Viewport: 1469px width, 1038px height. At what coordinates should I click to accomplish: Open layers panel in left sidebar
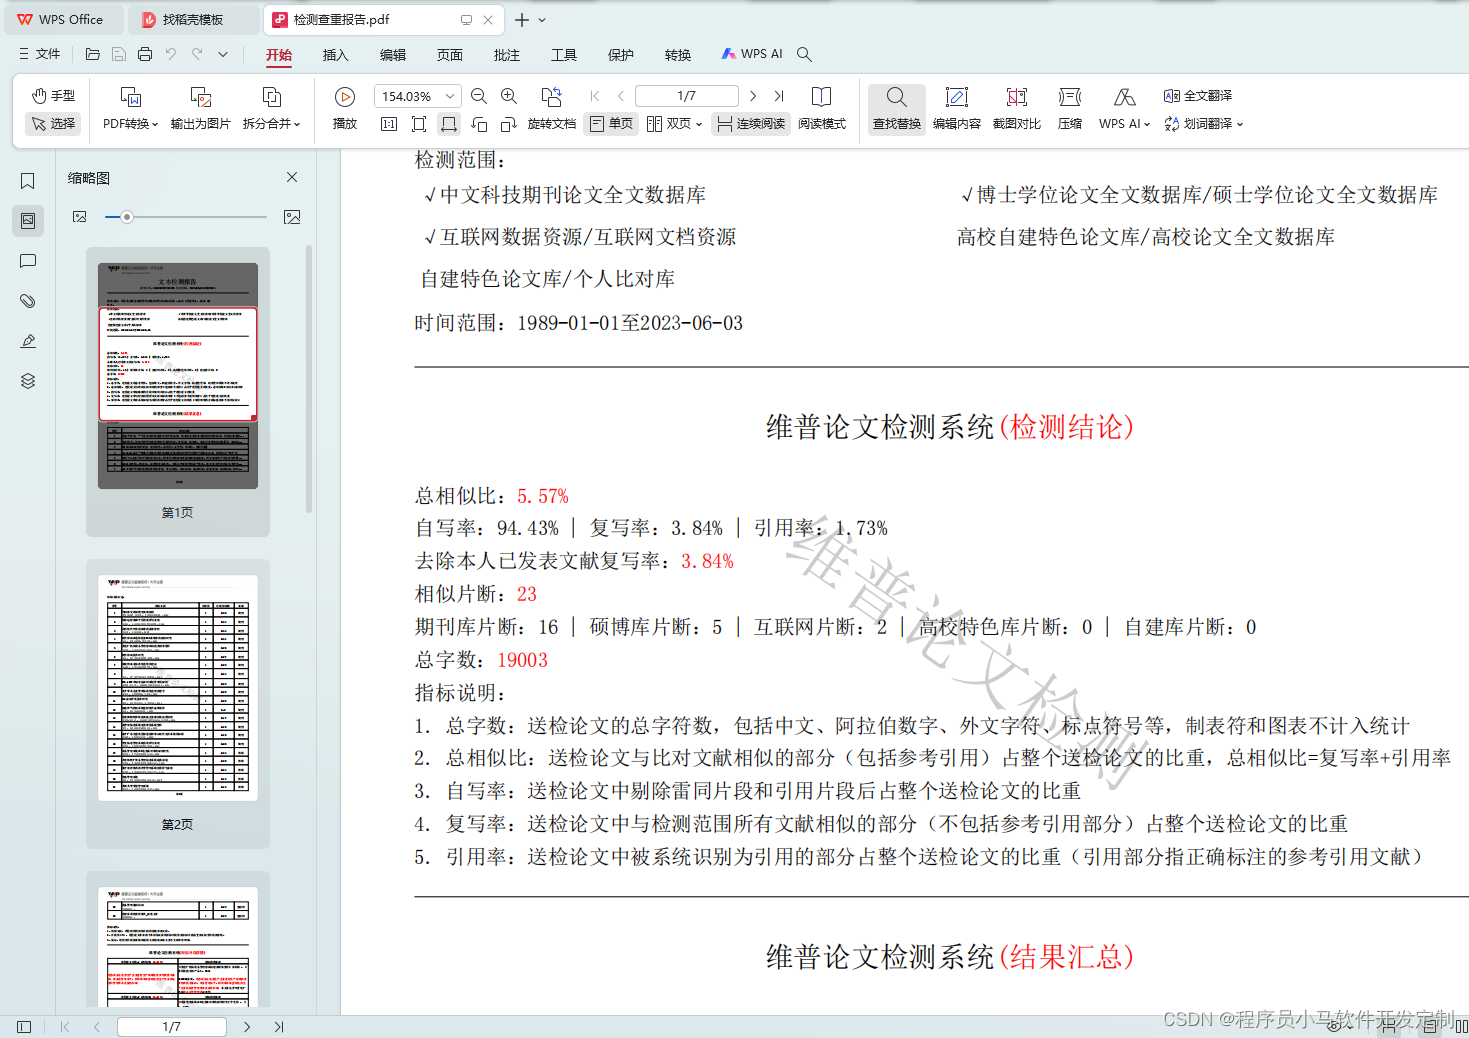point(28,381)
